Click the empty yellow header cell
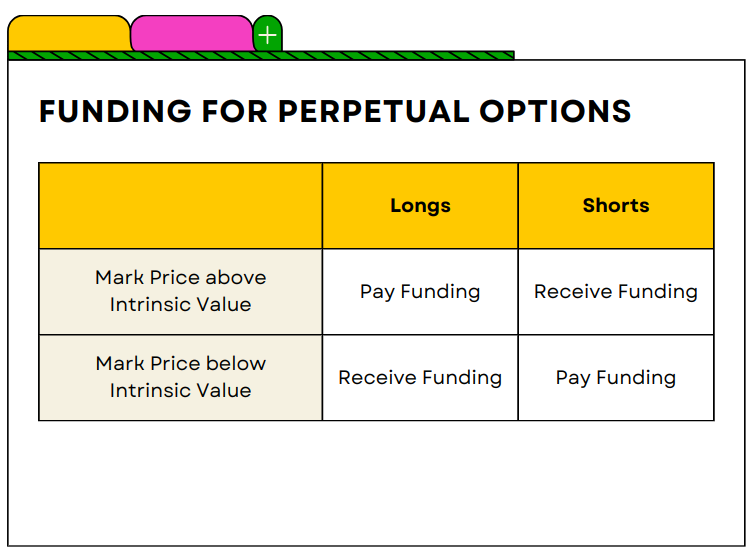752x554 pixels. click(180, 206)
